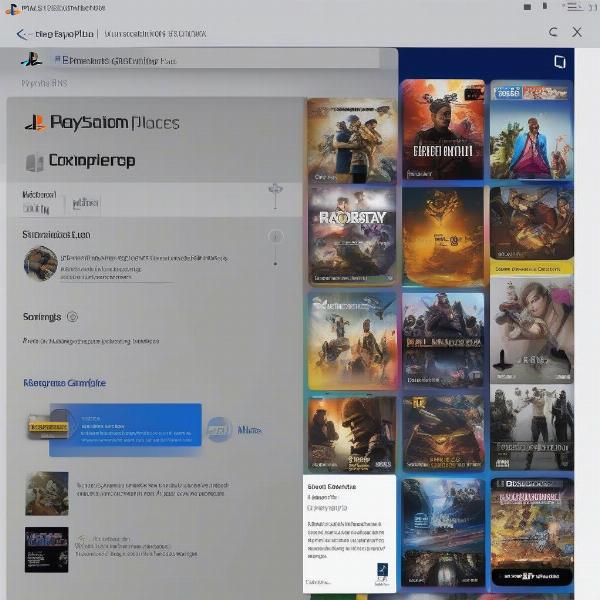600x600 pixels.
Task: Click the round info icon beside 'Stiareiaiaos'
Action: click(275, 236)
